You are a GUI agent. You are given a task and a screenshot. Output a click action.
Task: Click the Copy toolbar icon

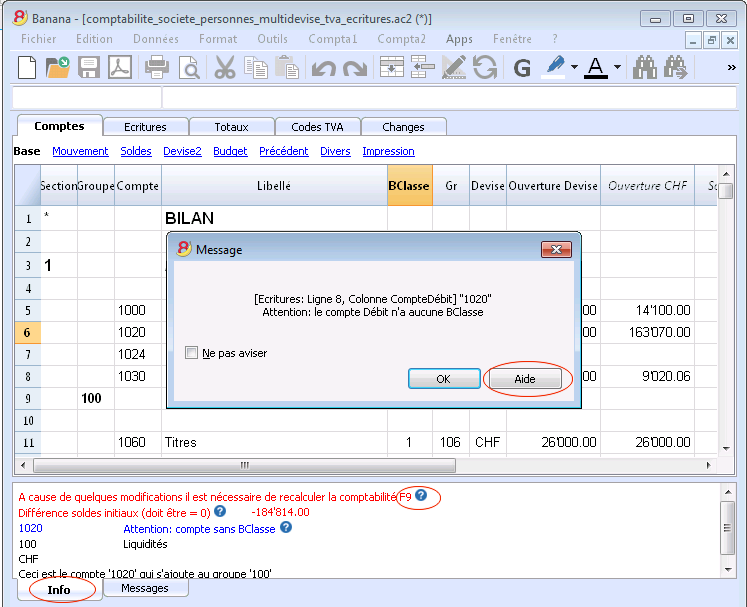[x=256, y=67]
